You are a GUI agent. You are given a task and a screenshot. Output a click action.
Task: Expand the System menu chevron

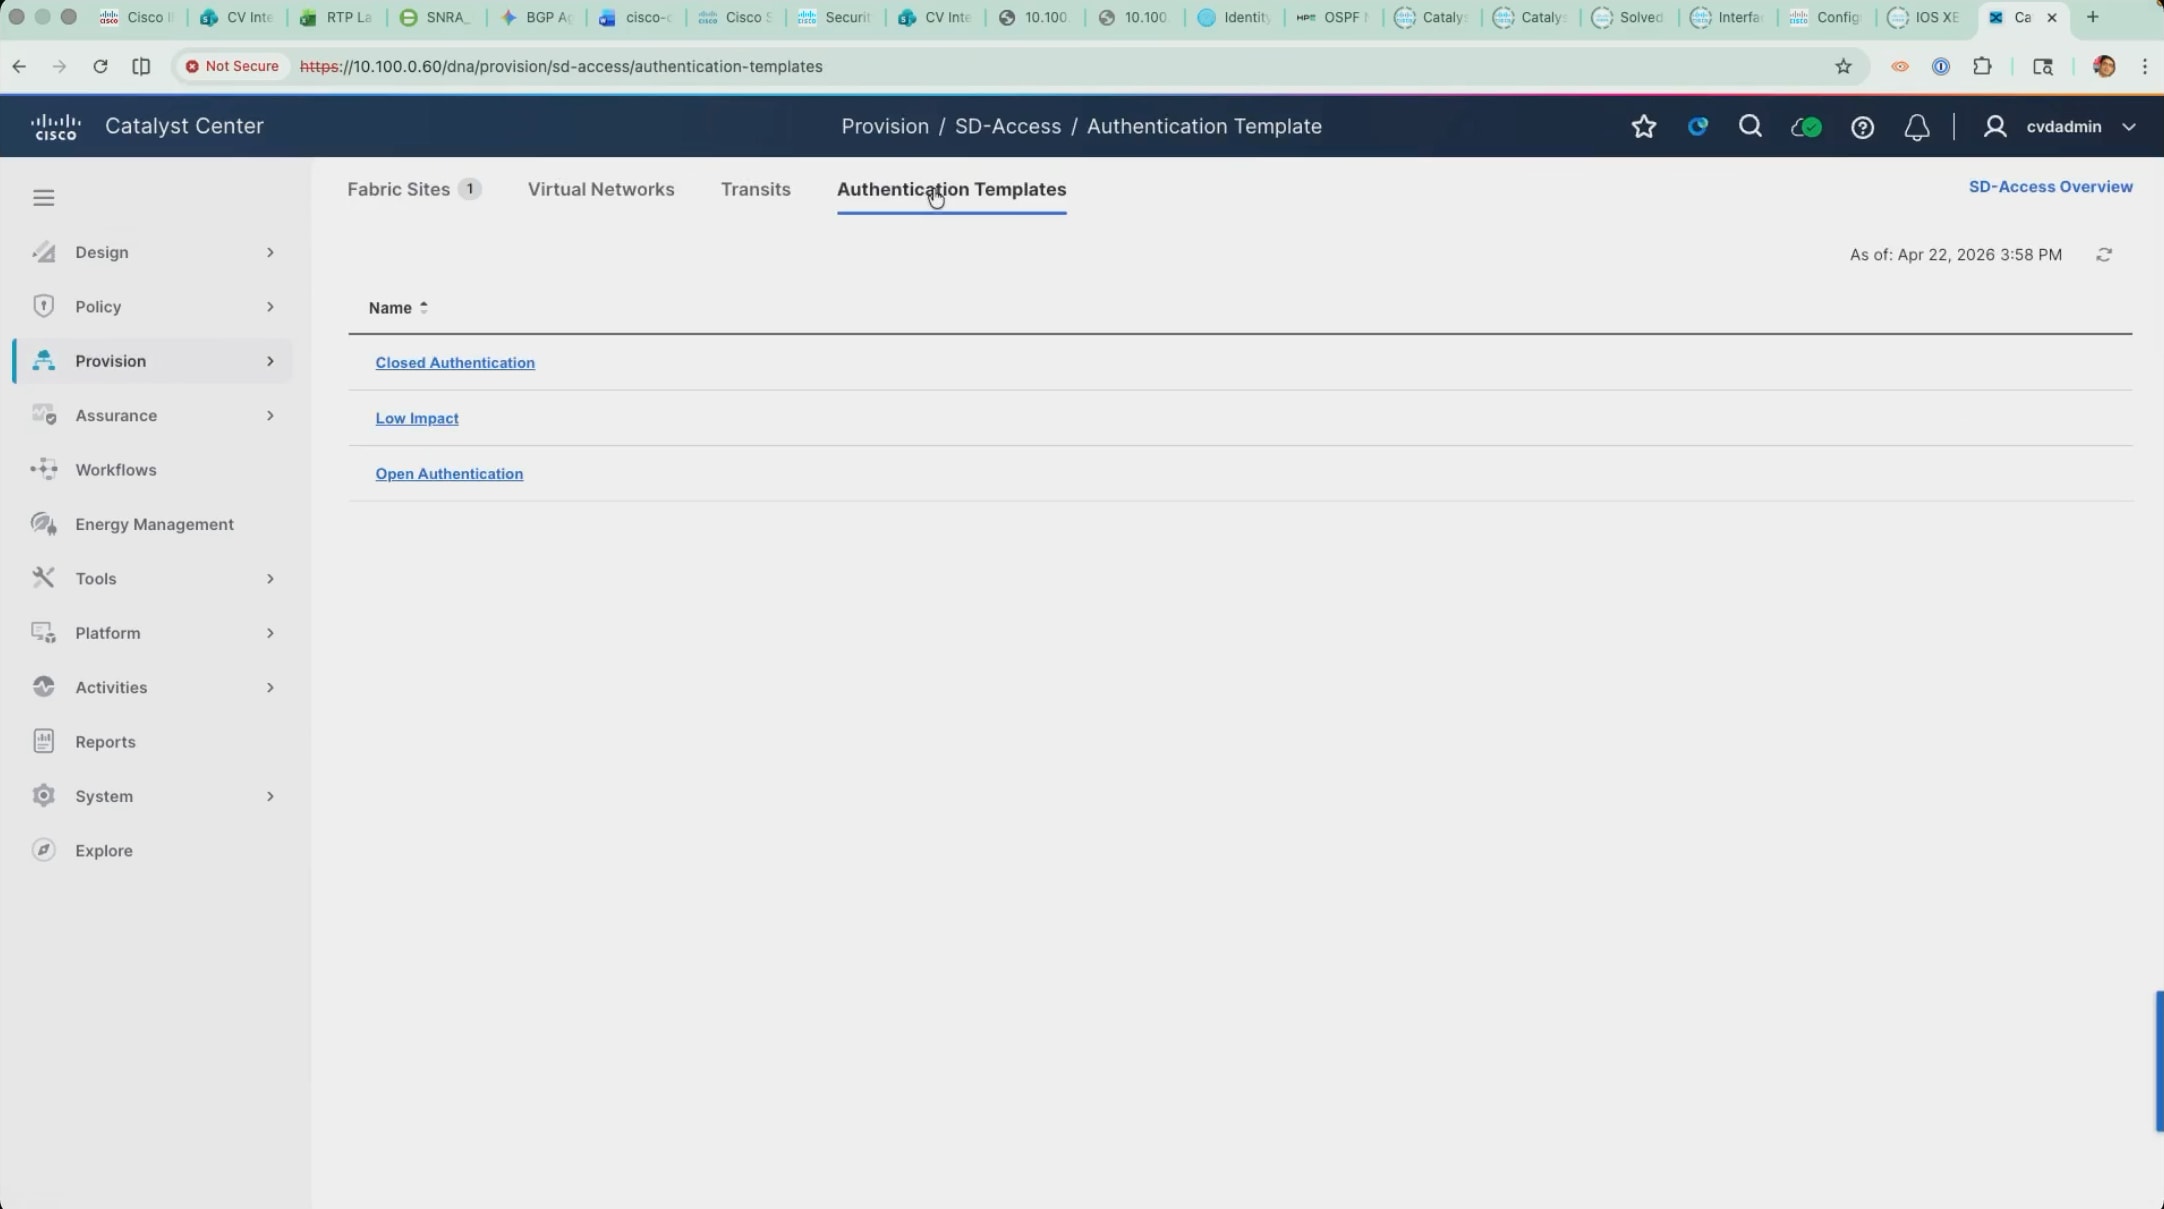coord(270,796)
